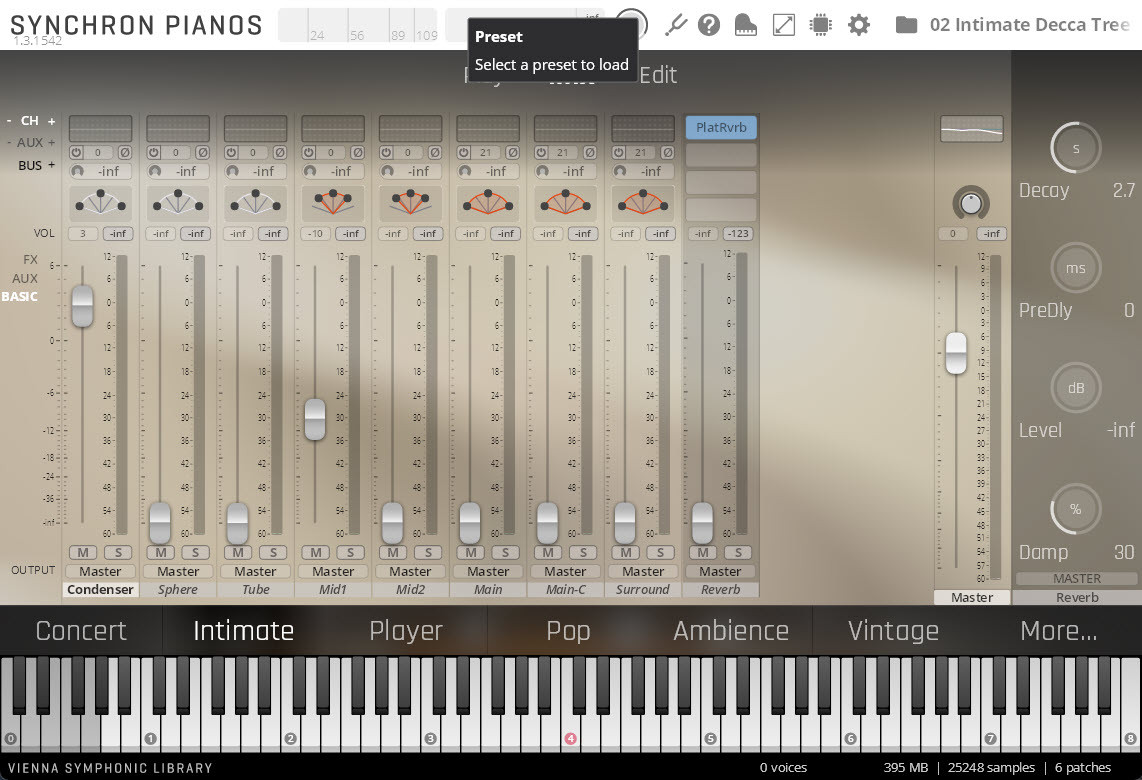The height and width of the screenshot is (780, 1142).
Task: Invert phase on Surround channel
Action: [667, 152]
